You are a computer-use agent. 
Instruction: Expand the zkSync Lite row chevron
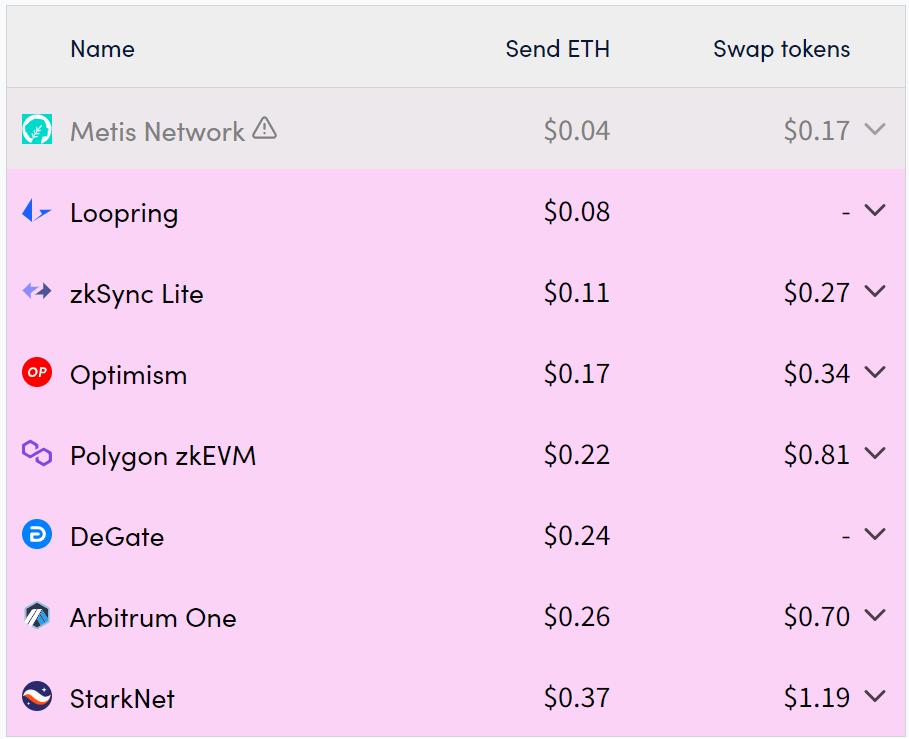click(x=875, y=291)
